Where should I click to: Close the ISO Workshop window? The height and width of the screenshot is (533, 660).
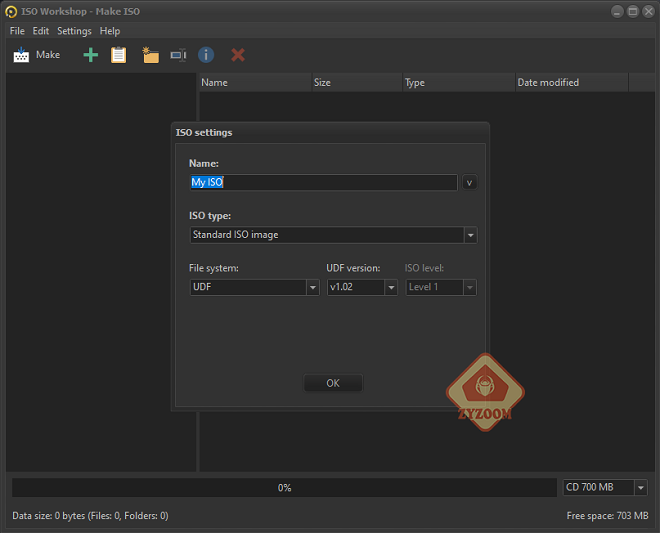click(649, 11)
